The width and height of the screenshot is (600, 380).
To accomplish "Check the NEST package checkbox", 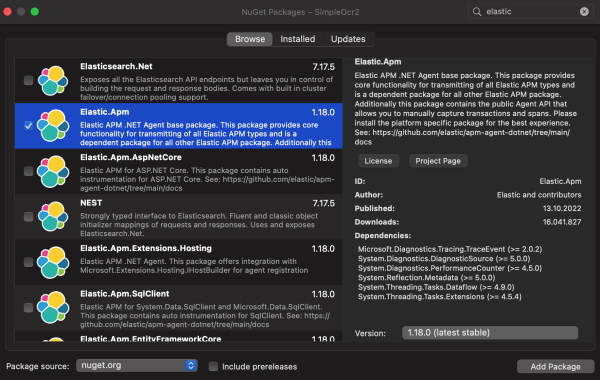I will 28,217.
